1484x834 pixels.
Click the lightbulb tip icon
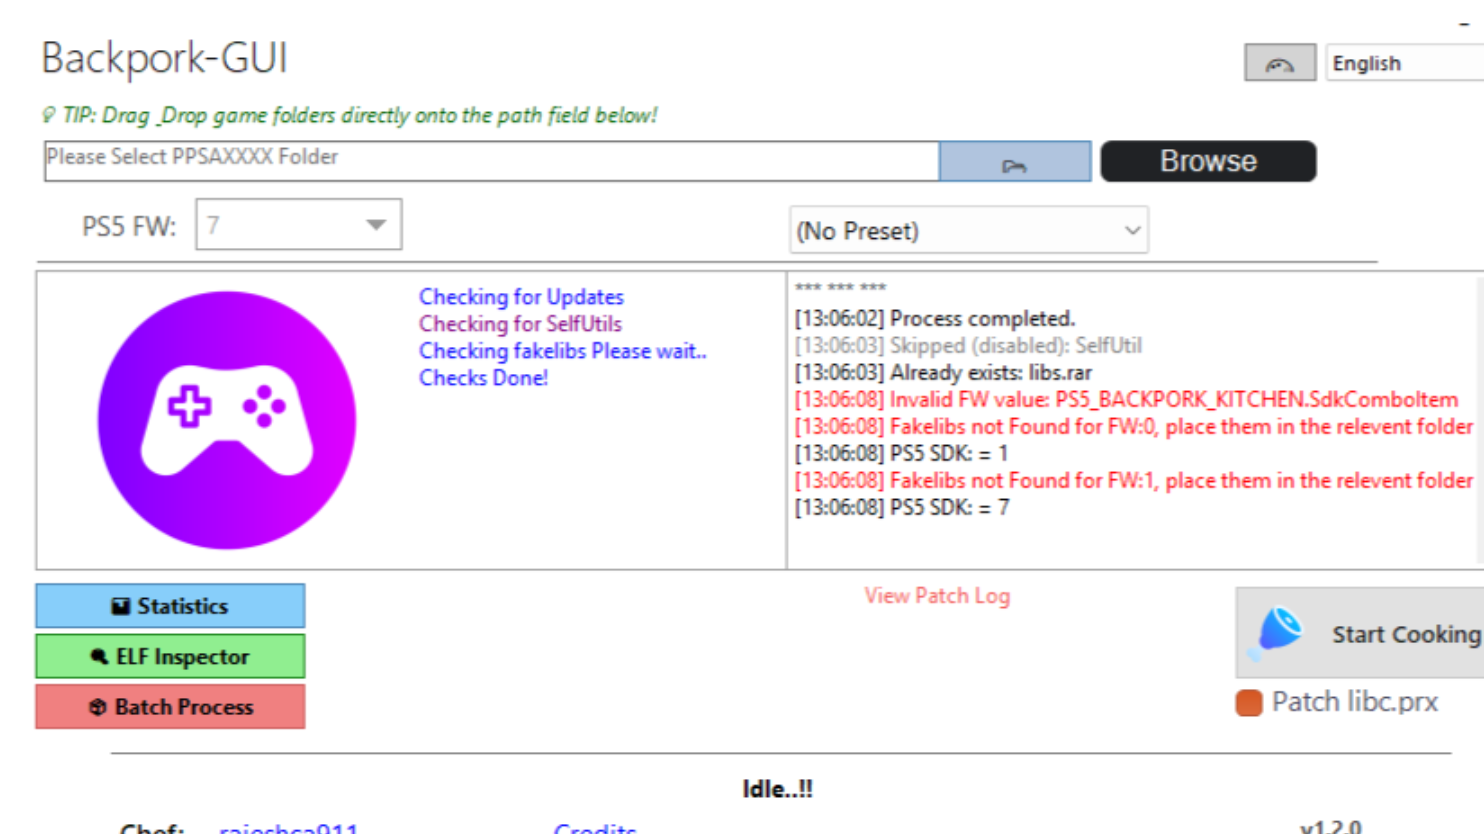click(48, 116)
